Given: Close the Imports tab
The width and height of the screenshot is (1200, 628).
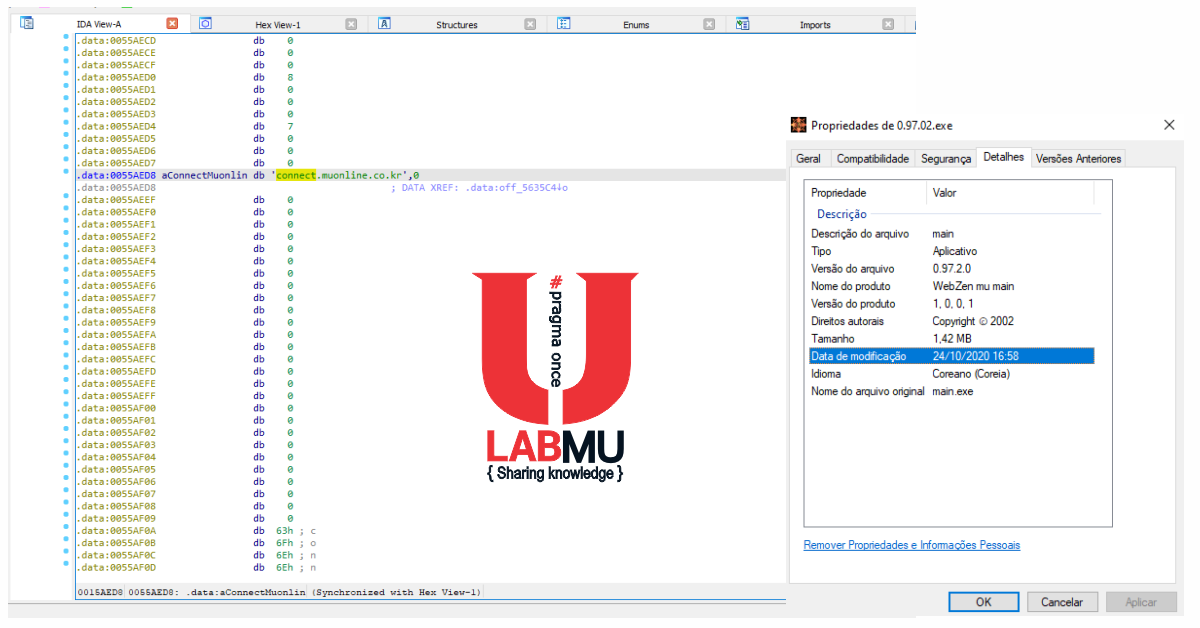Looking at the screenshot, I should click(888, 22).
